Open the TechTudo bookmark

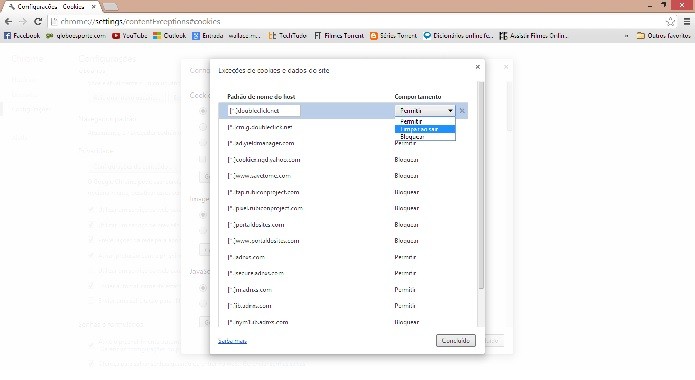(x=287, y=35)
